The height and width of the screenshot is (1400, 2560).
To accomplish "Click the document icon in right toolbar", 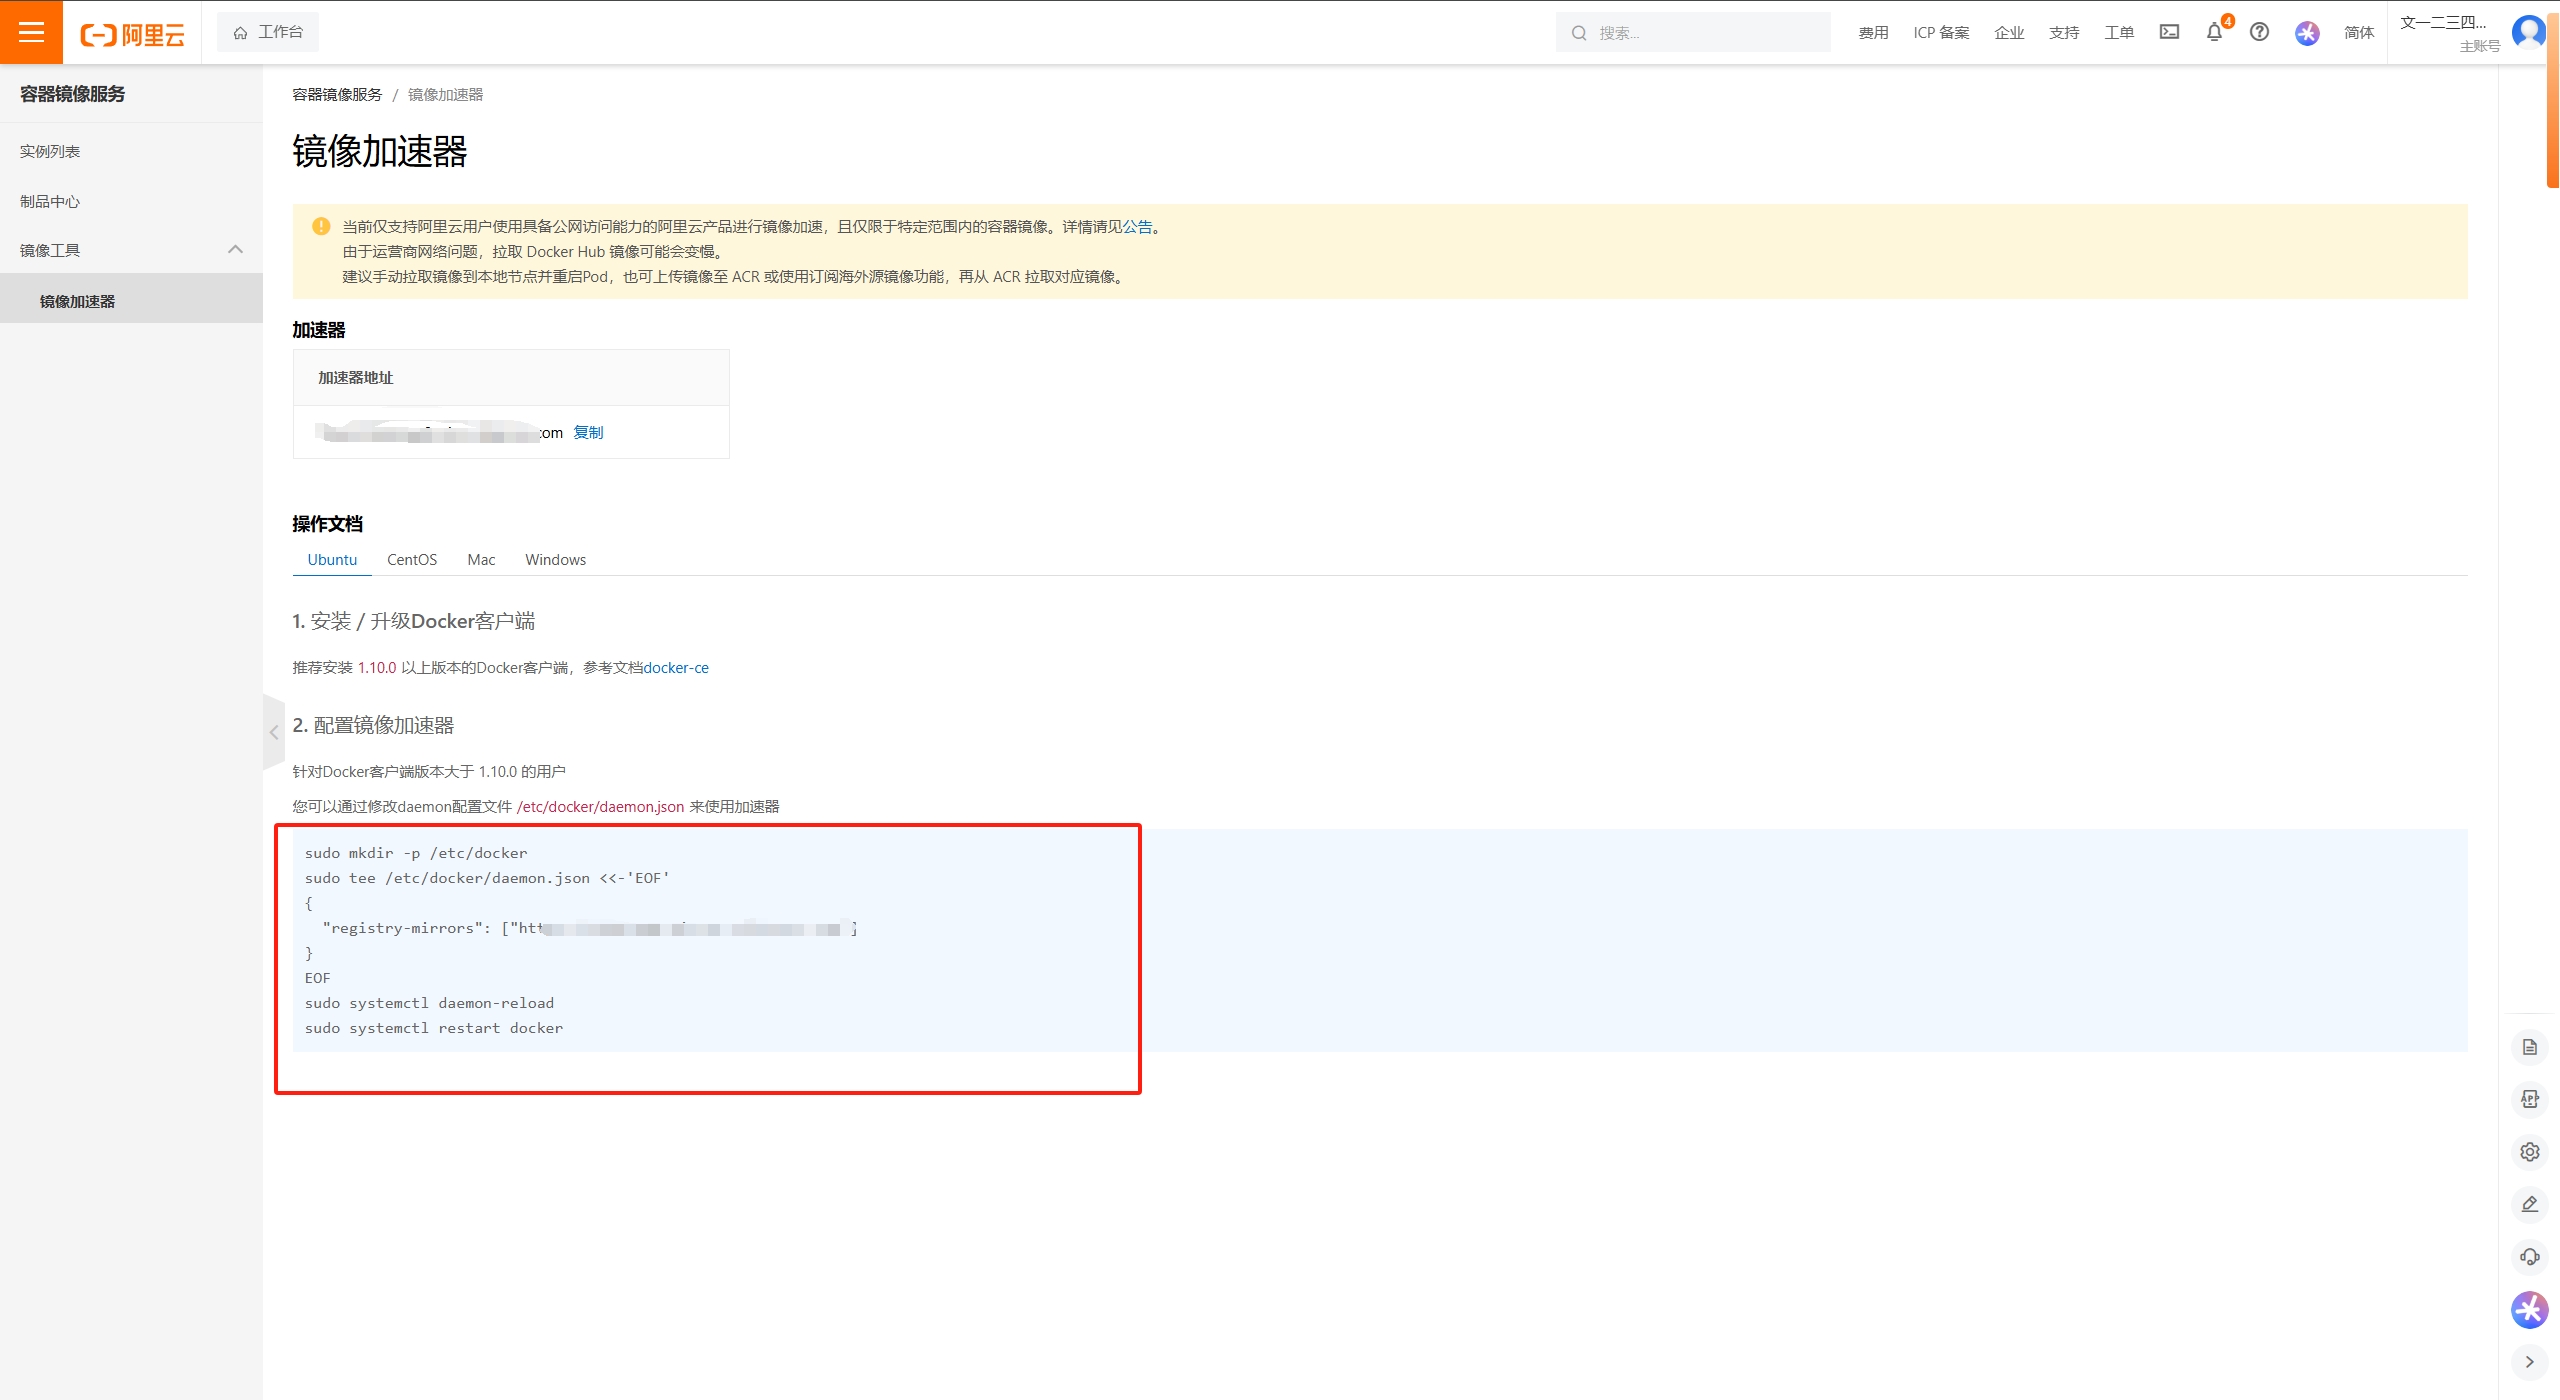I will [x=2530, y=1047].
